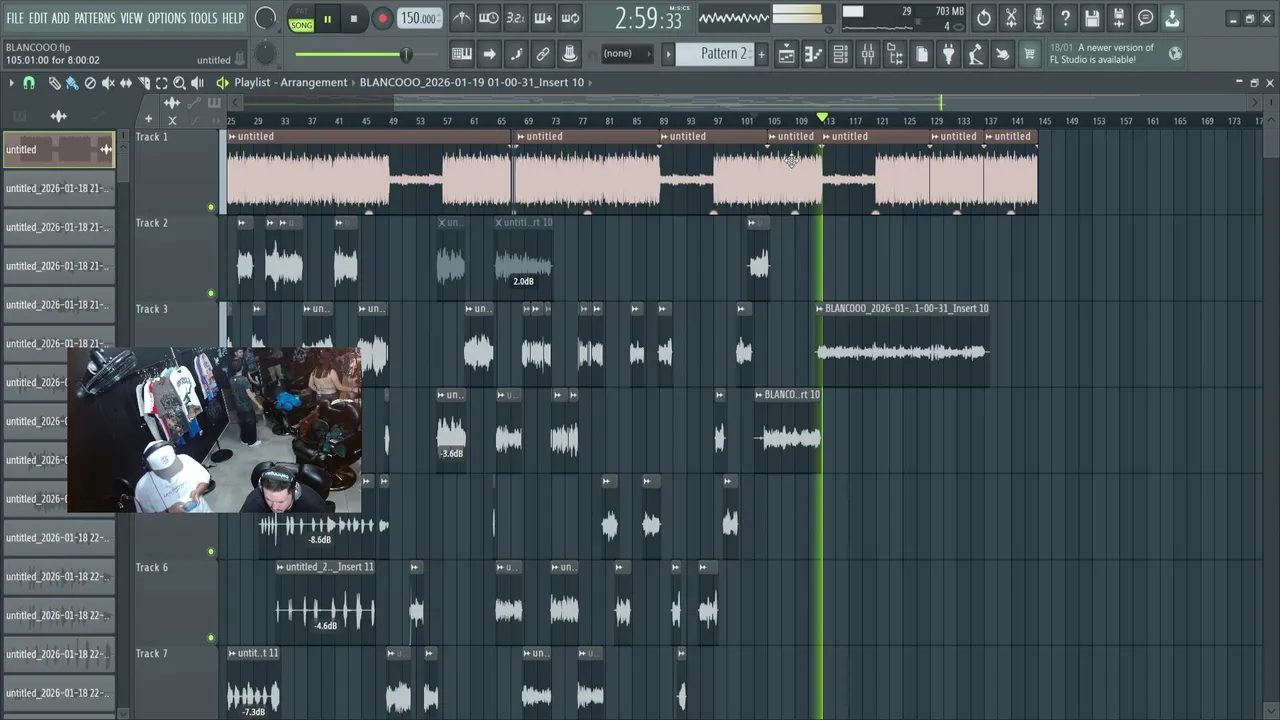This screenshot has height=720, width=1280.
Task: Open the Playlist view icon
Action: click(787, 54)
